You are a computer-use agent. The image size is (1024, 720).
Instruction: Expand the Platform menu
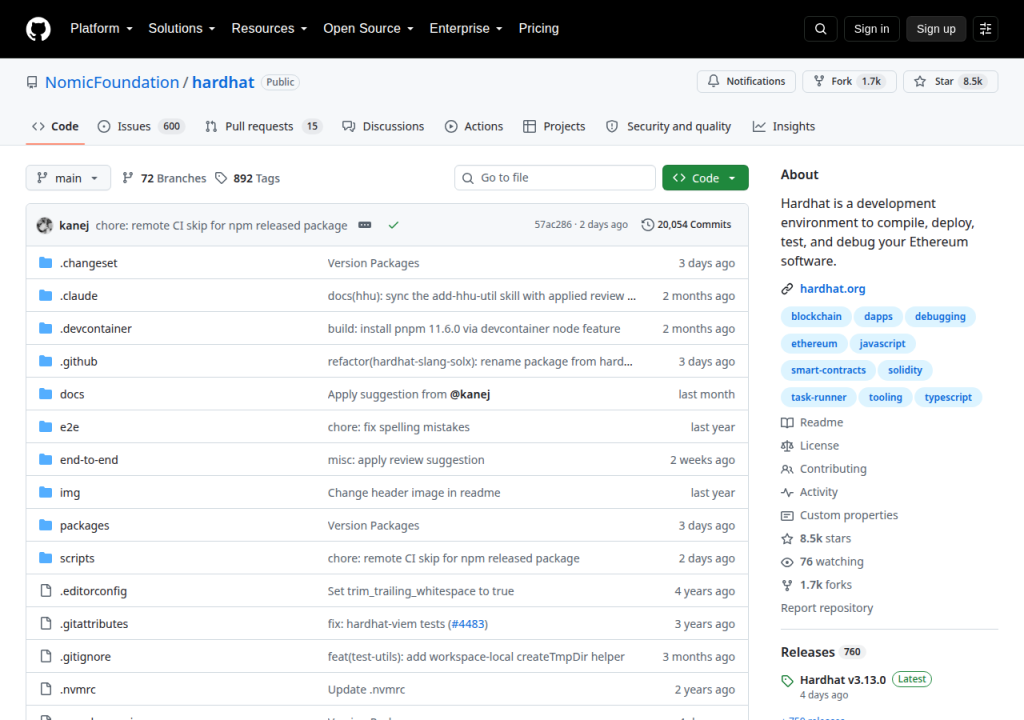(101, 29)
